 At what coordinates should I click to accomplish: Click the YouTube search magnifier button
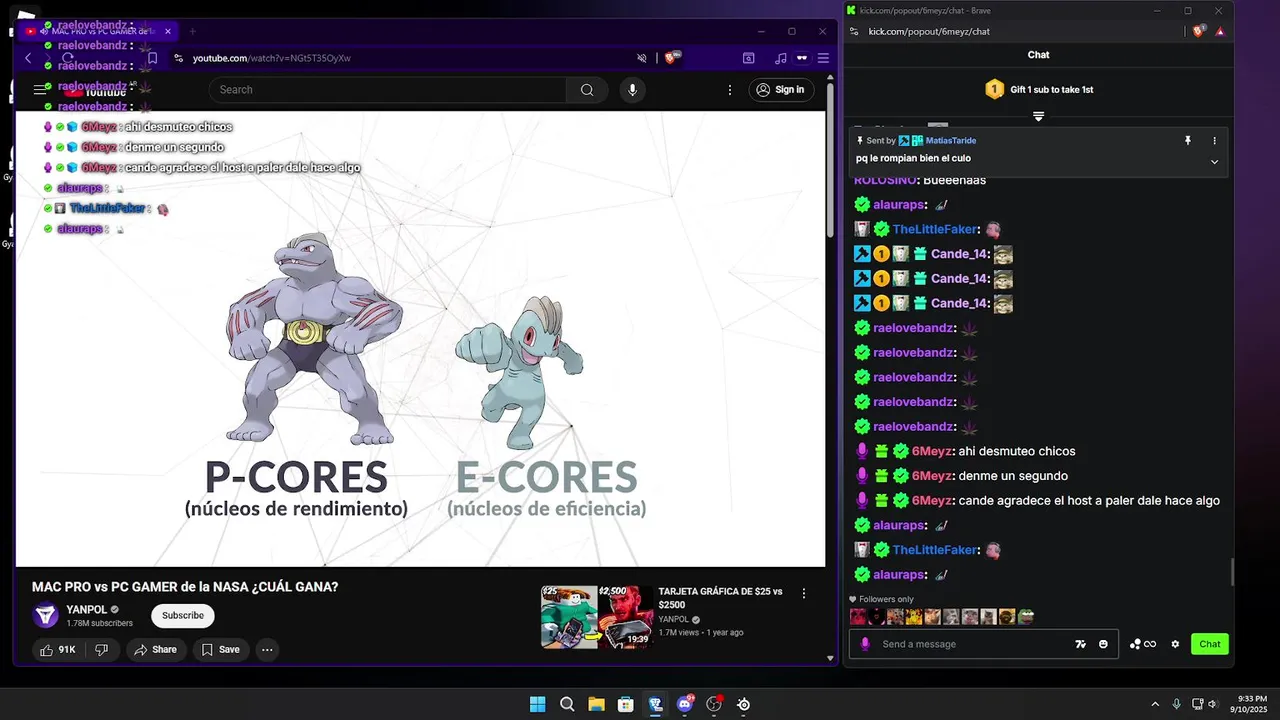[x=587, y=90]
